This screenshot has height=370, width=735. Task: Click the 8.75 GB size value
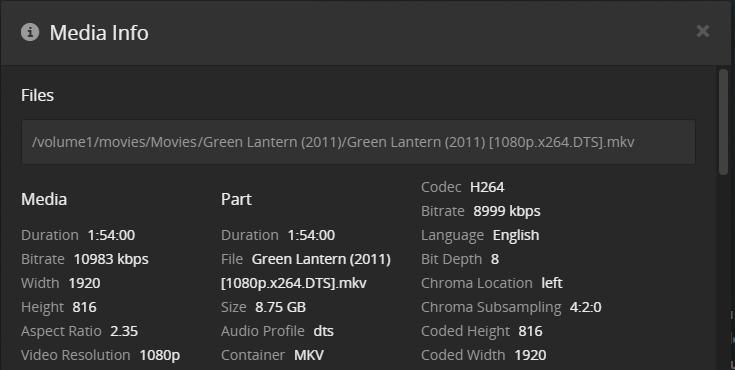click(x=280, y=307)
